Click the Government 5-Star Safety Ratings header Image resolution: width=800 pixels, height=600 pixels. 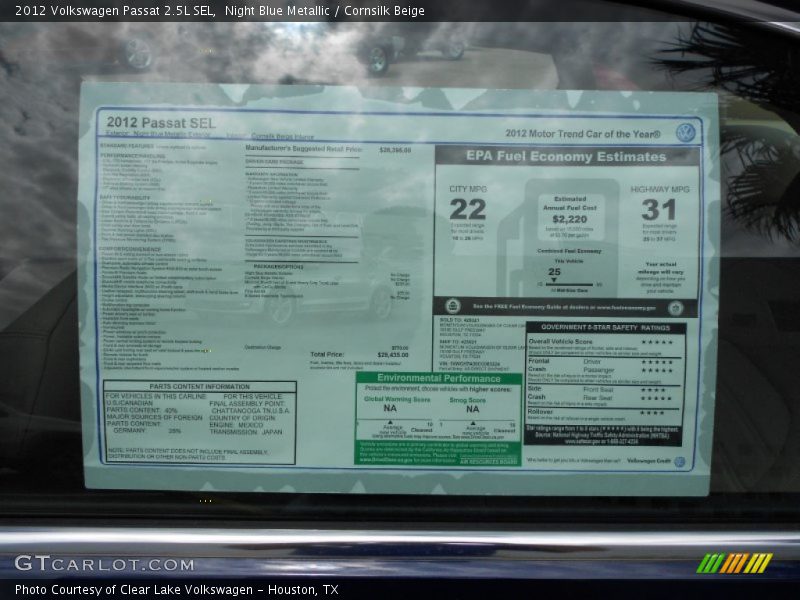point(605,327)
